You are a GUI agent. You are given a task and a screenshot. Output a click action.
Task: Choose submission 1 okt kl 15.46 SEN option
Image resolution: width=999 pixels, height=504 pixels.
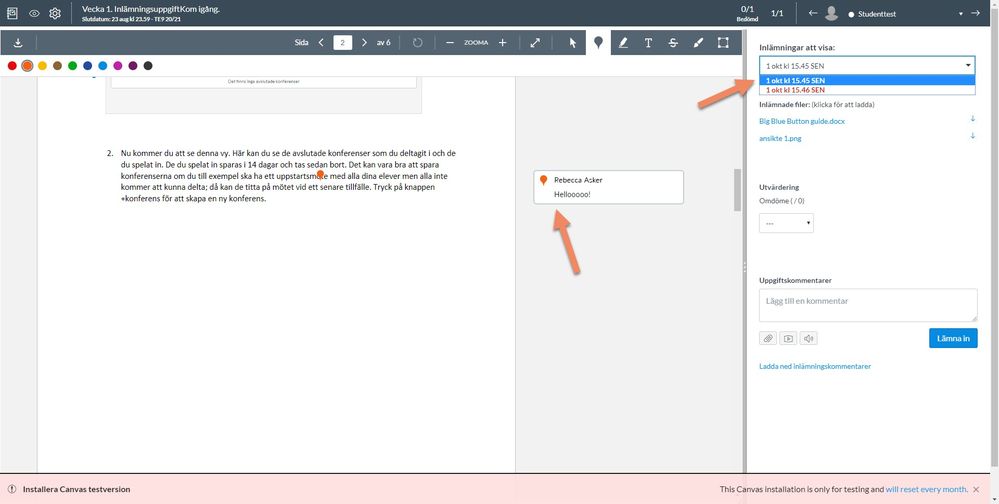coord(867,90)
